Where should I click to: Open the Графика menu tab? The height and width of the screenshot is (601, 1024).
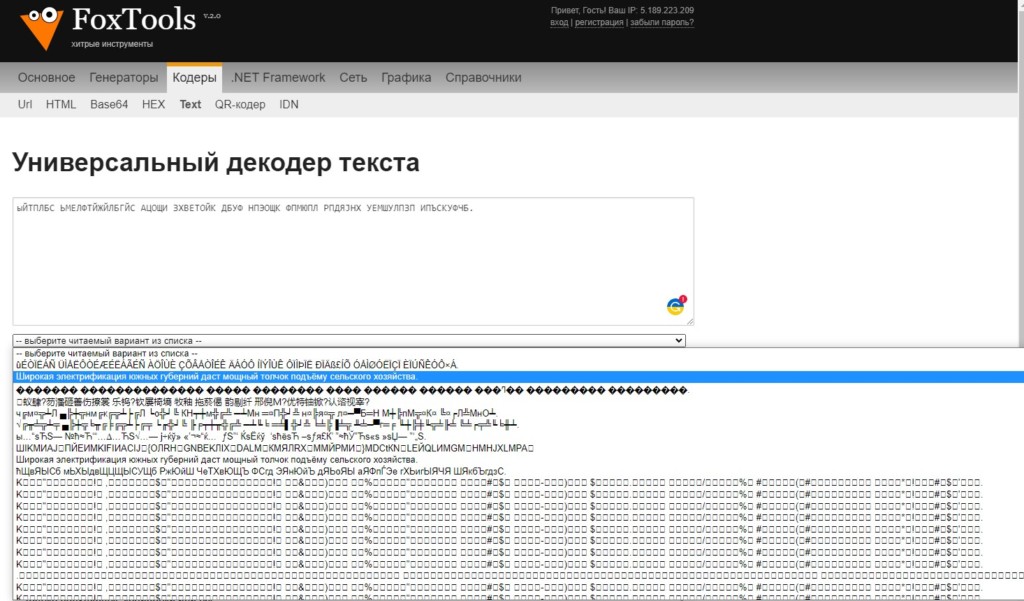click(406, 77)
